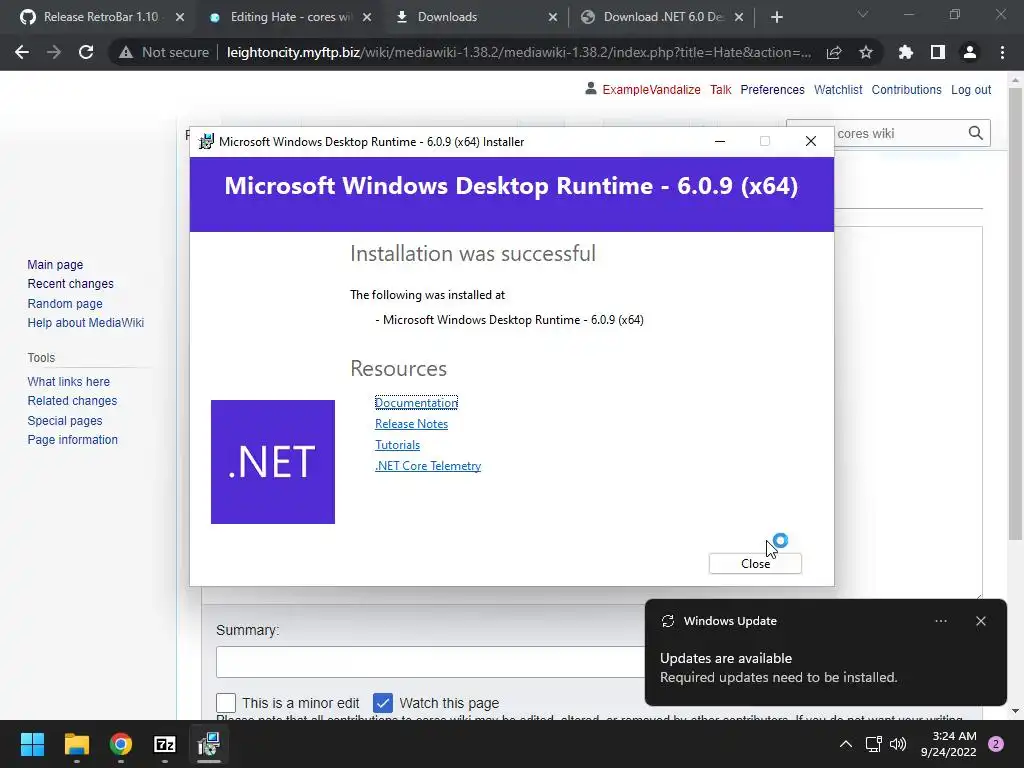
Task: Show hidden system tray icons
Action: pyautogui.click(x=845, y=744)
